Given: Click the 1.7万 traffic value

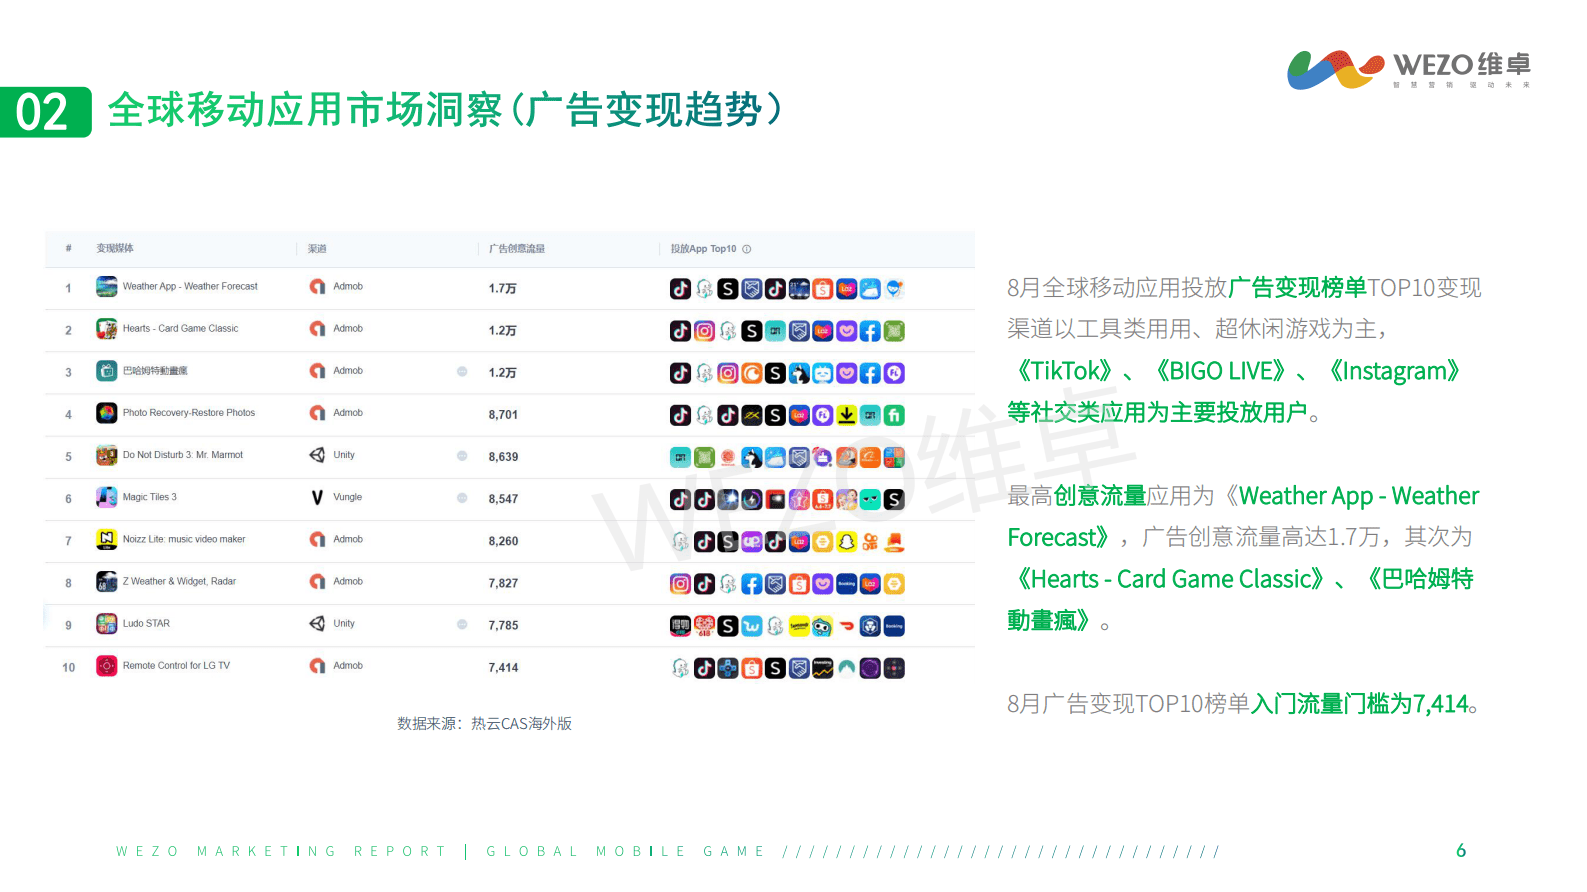Looking at the screenshot, I should click(502, 288).
